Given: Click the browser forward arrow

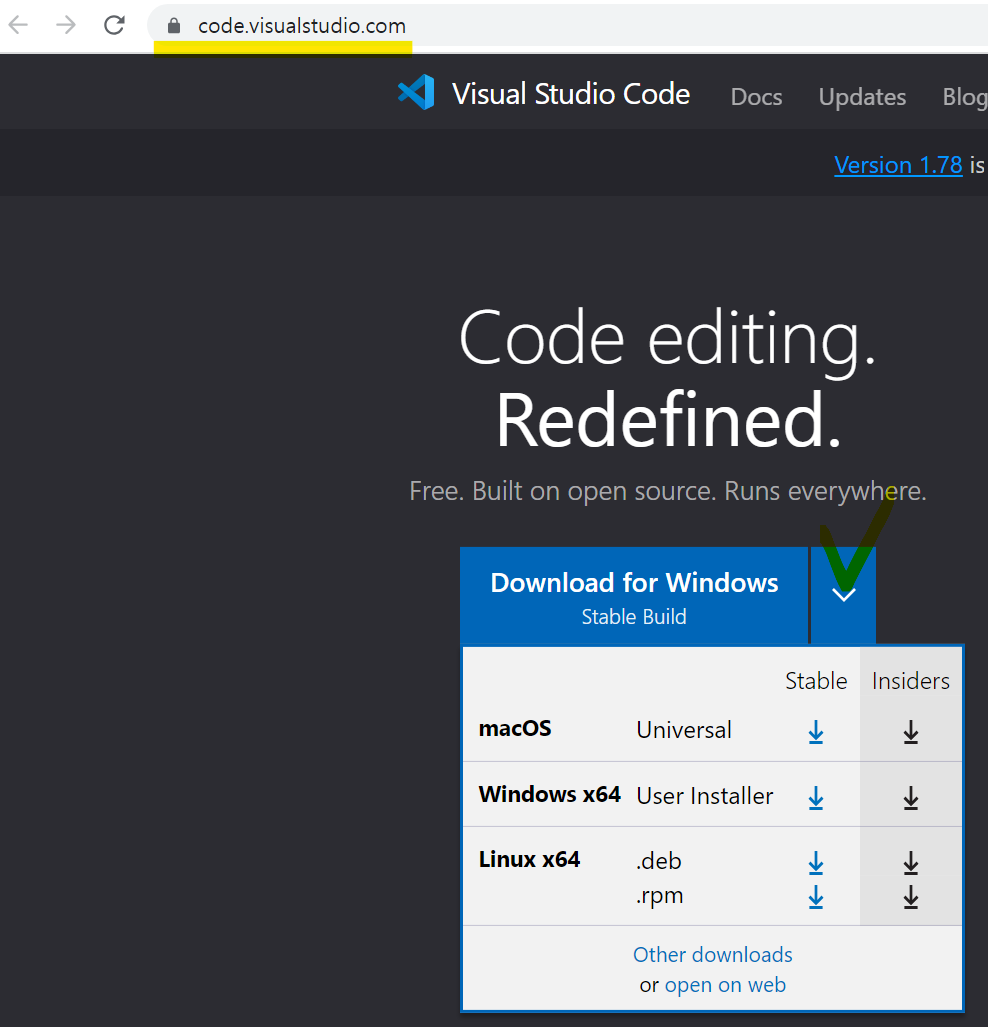Looking at the screenshot, I should pos(66,26).
